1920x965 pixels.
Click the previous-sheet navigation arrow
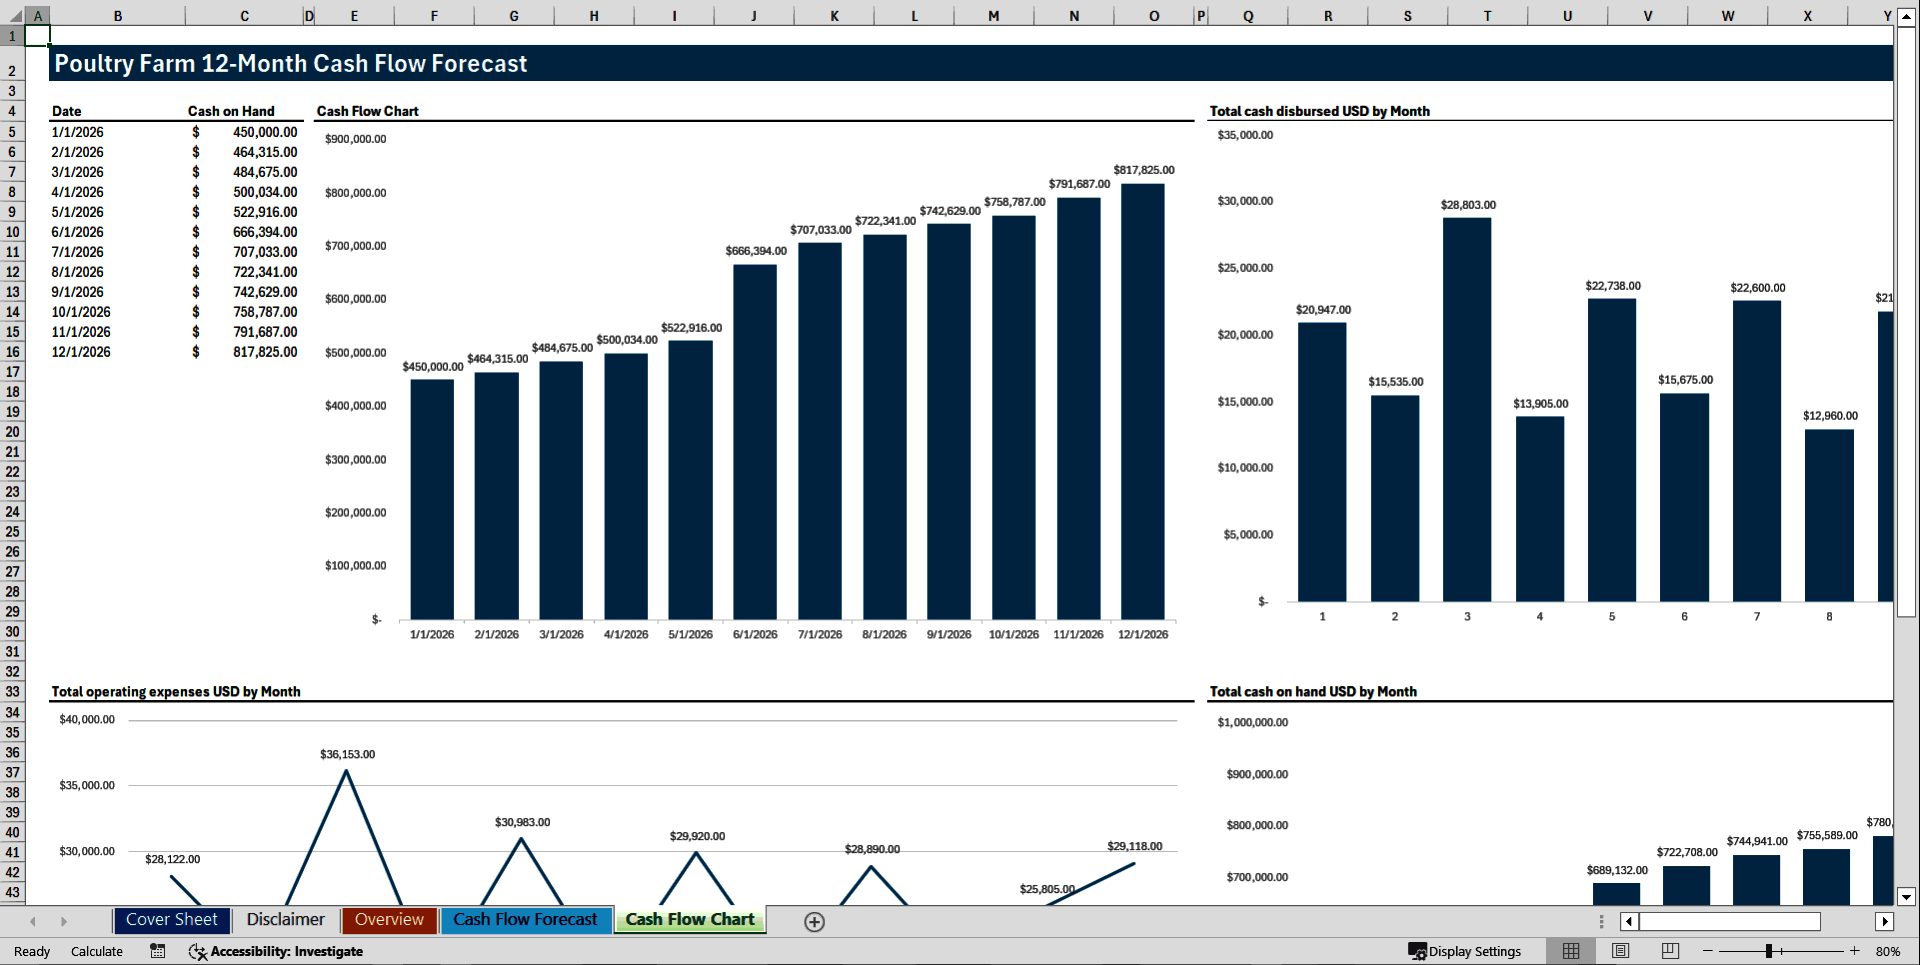[33, 920]
